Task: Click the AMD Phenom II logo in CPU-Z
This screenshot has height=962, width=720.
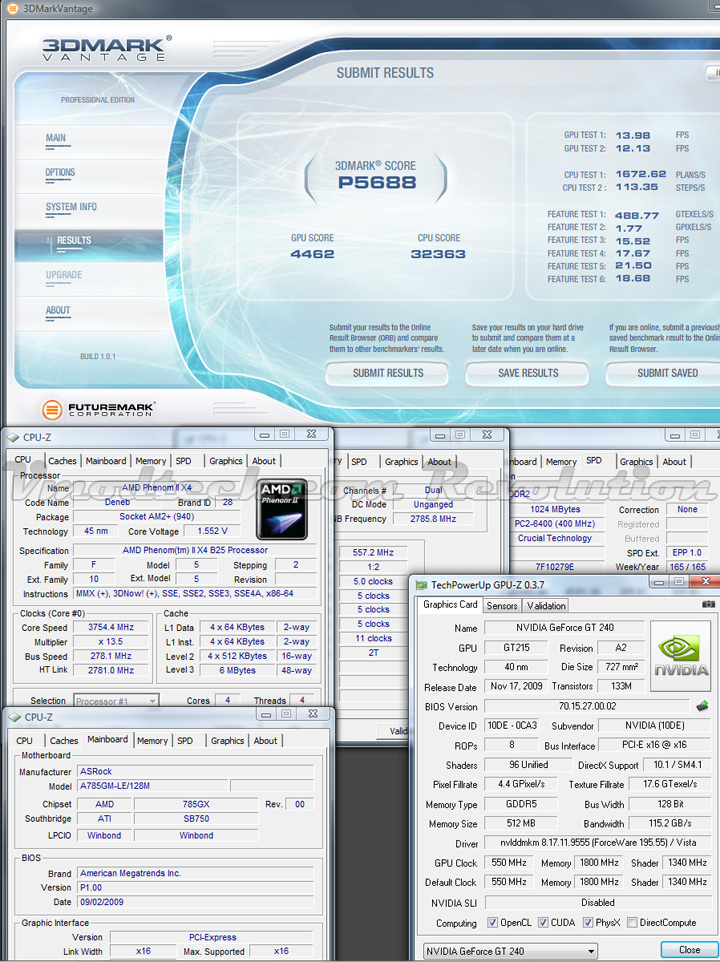Action: click(x=281, y=509)
